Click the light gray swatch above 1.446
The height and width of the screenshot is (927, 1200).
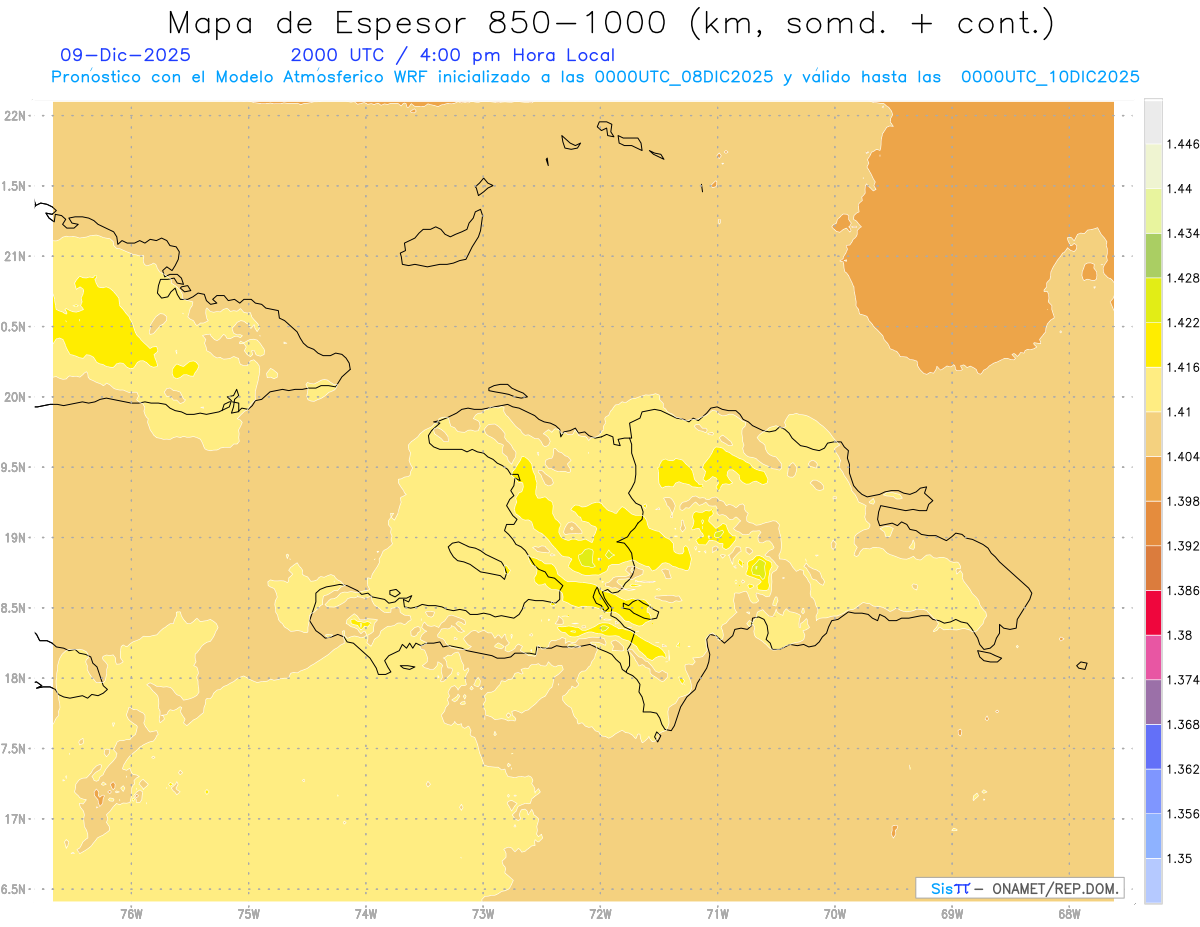pos(1153,121)
